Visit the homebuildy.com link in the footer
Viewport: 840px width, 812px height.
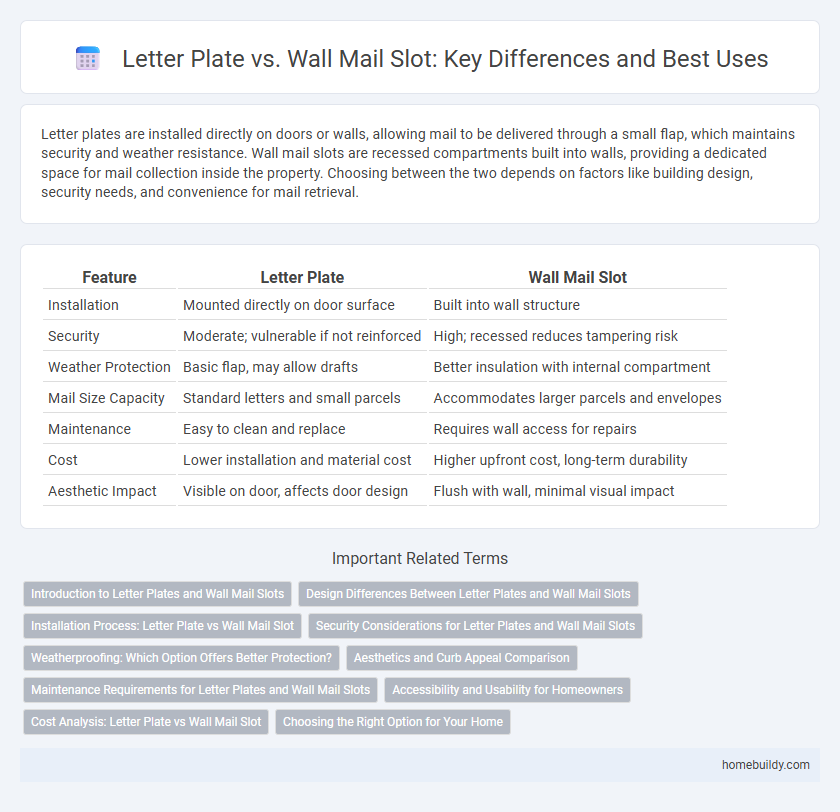coord(766,764)
